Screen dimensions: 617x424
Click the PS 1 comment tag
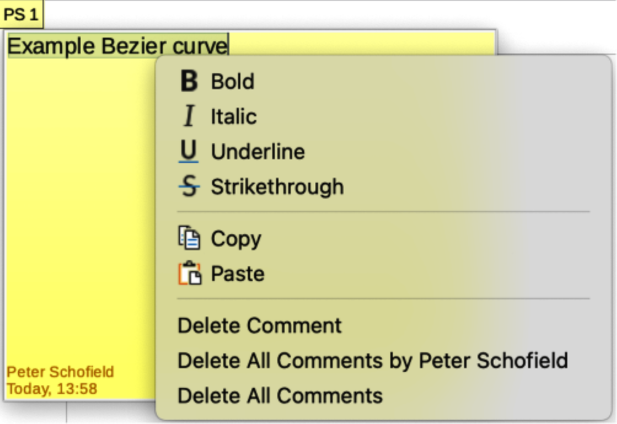pyautogui.click(x=21, y=14)
